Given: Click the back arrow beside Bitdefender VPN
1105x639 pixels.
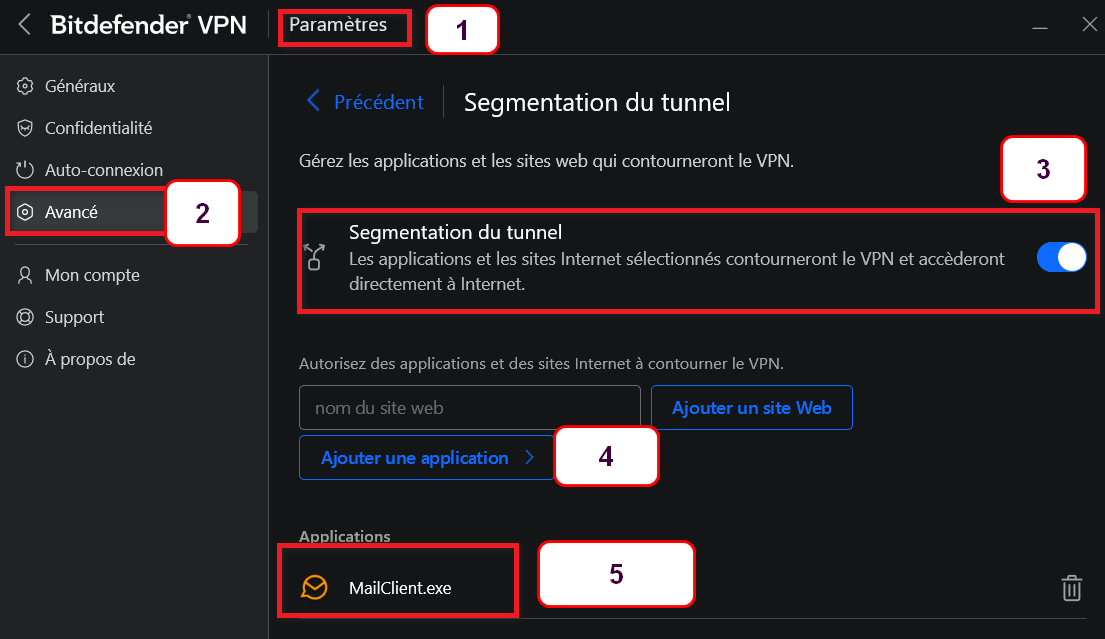Looking at the screenshot, I should pos(26,25).
